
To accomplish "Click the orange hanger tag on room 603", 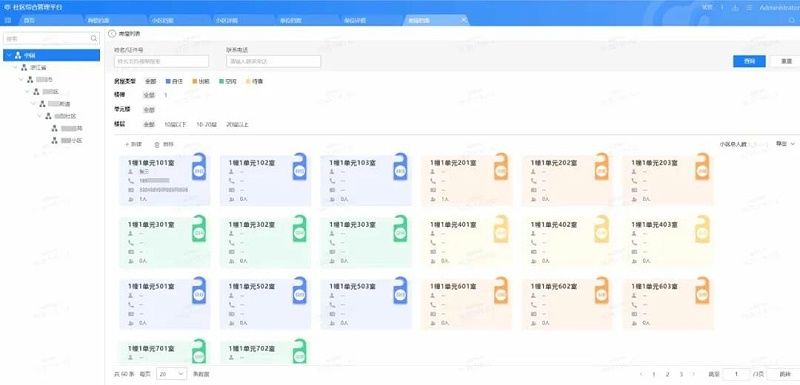I will coord(703,291).
